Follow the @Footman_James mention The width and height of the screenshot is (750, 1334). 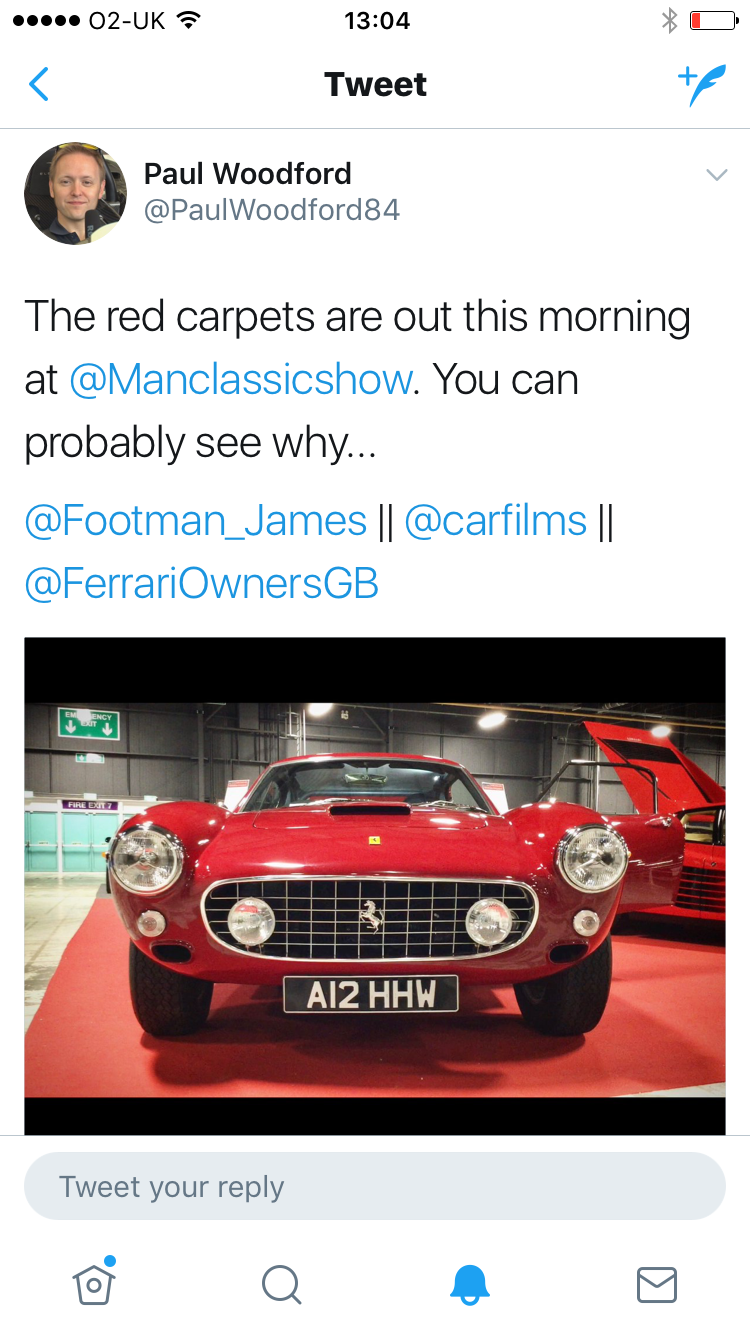pyautogui.click(x=196, y=521)
